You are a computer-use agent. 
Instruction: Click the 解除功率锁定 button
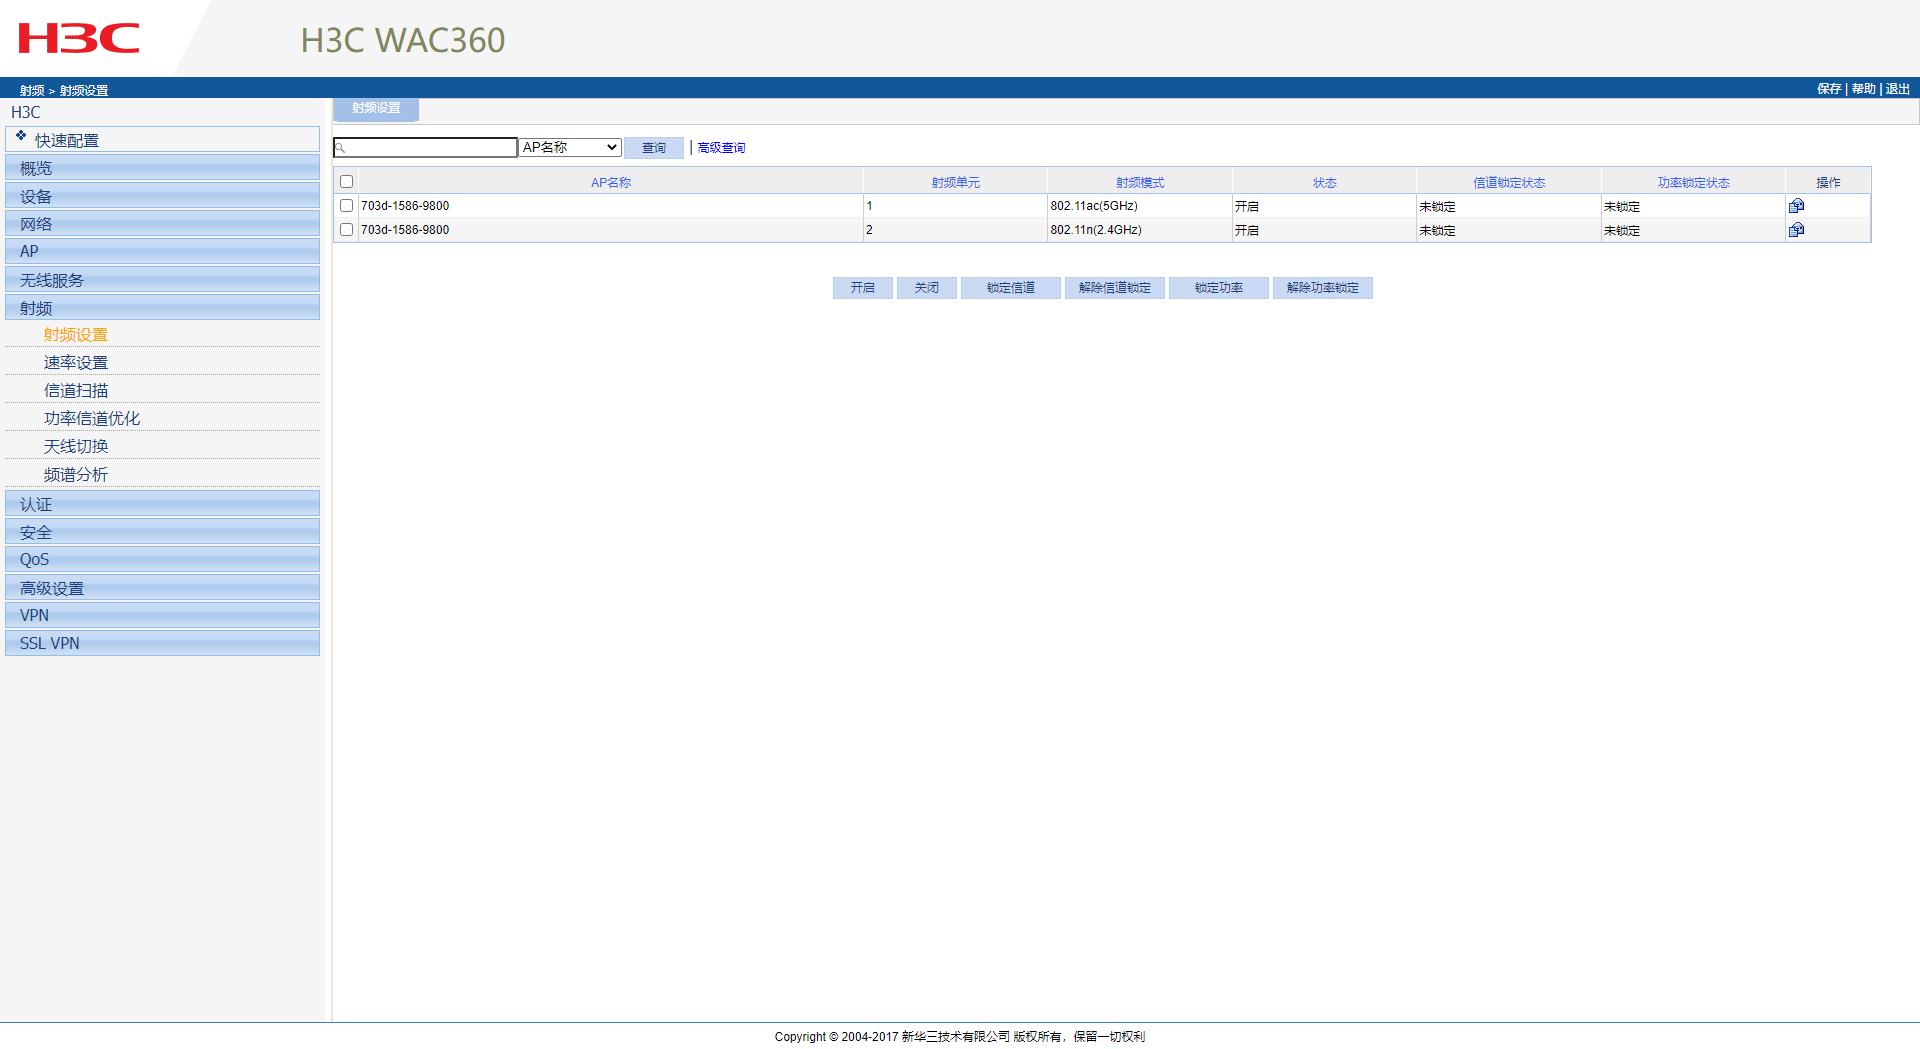1323,288
